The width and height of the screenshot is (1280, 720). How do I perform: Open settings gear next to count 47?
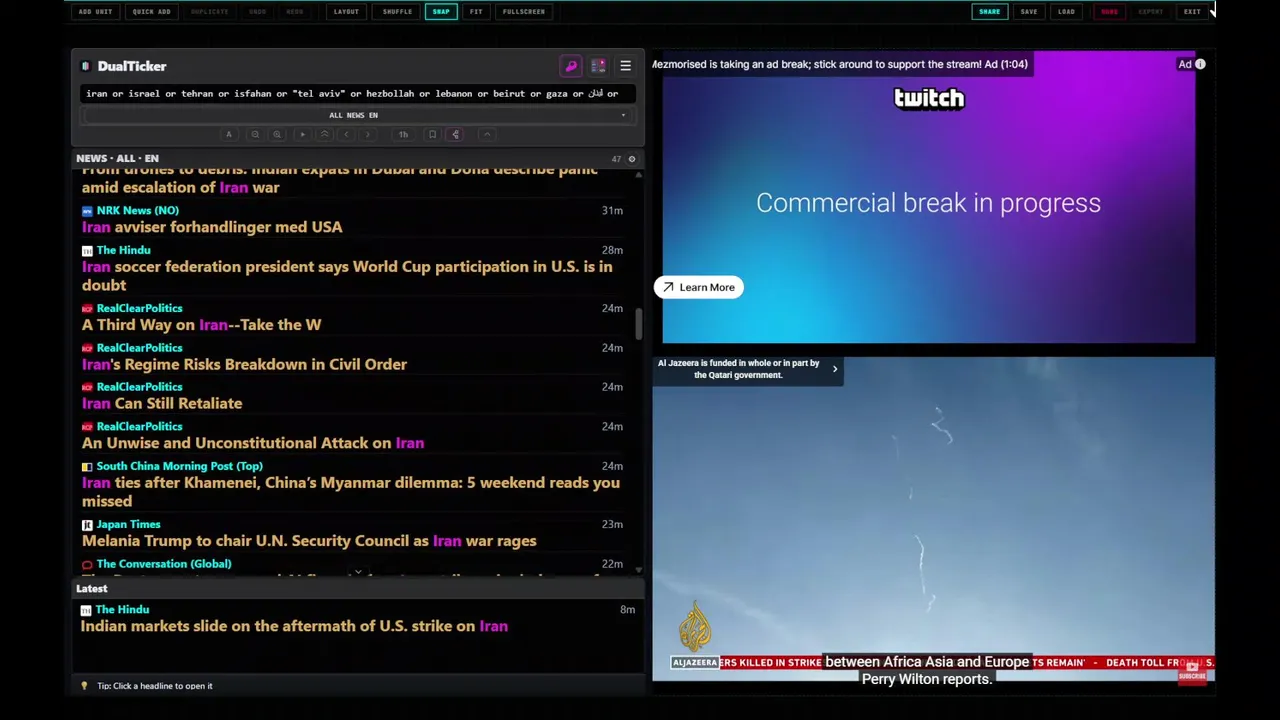(631, 159)
